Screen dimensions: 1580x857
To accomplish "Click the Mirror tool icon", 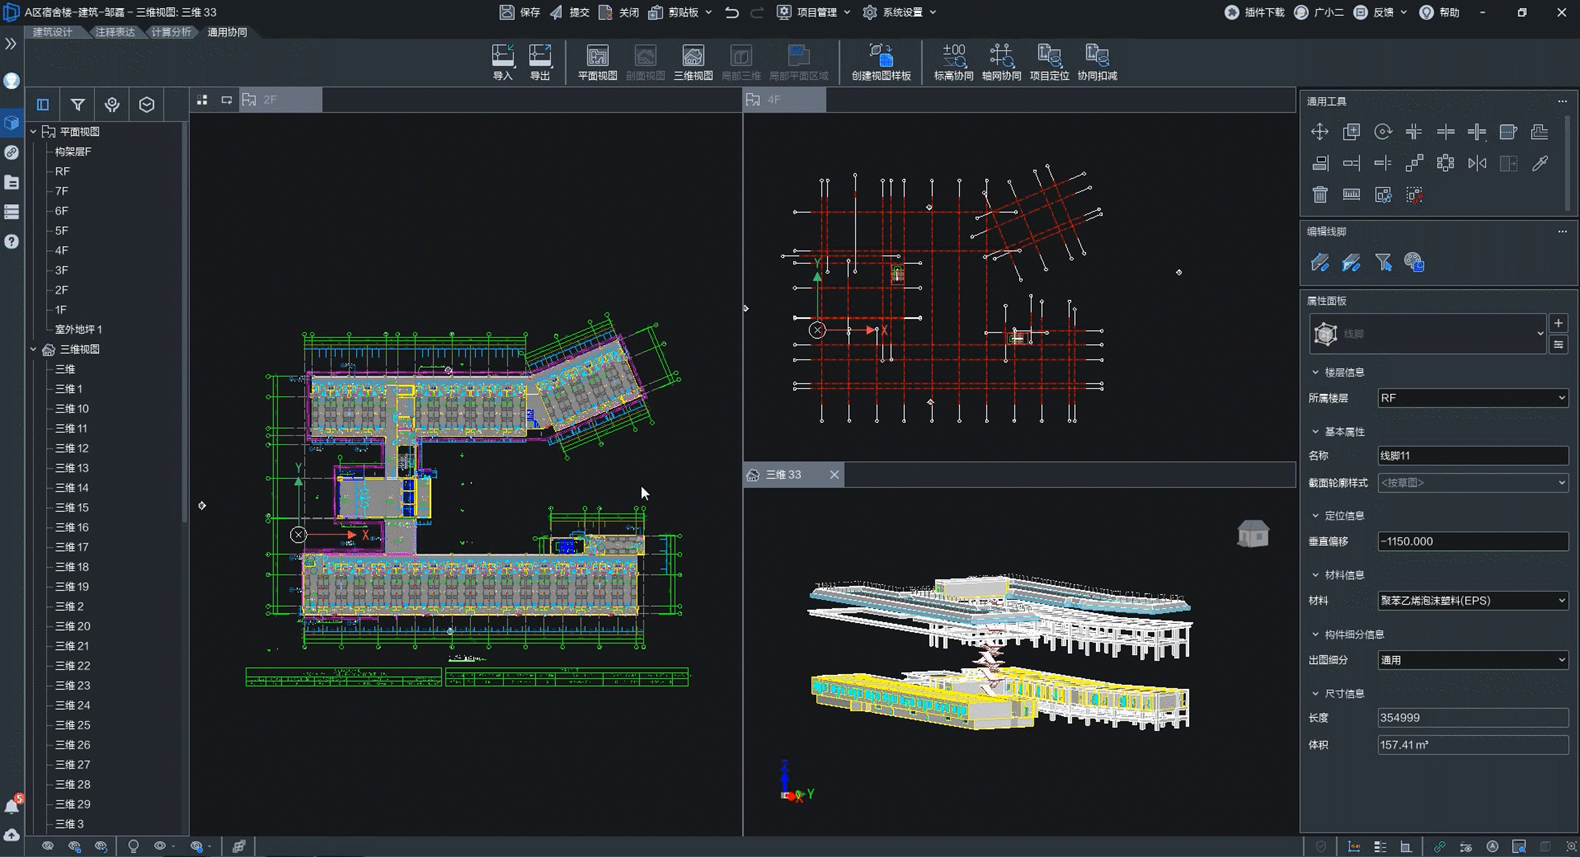I will tap(1477, 163).
